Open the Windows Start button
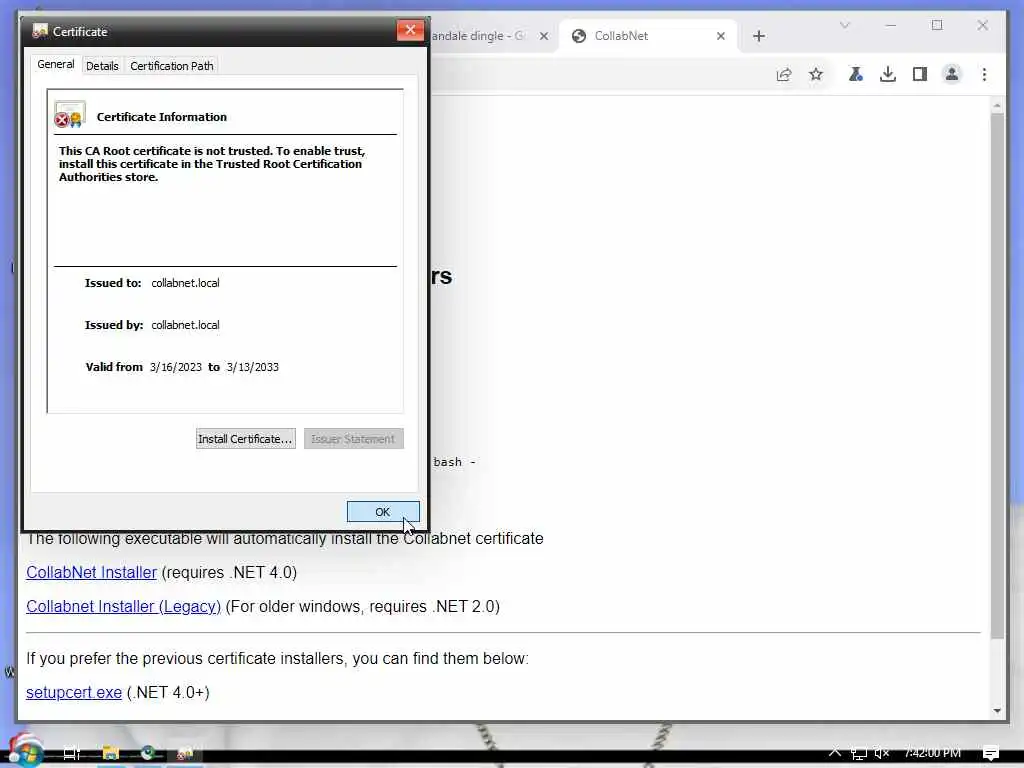The image size is (1024, 768). (x=26, y=751)
